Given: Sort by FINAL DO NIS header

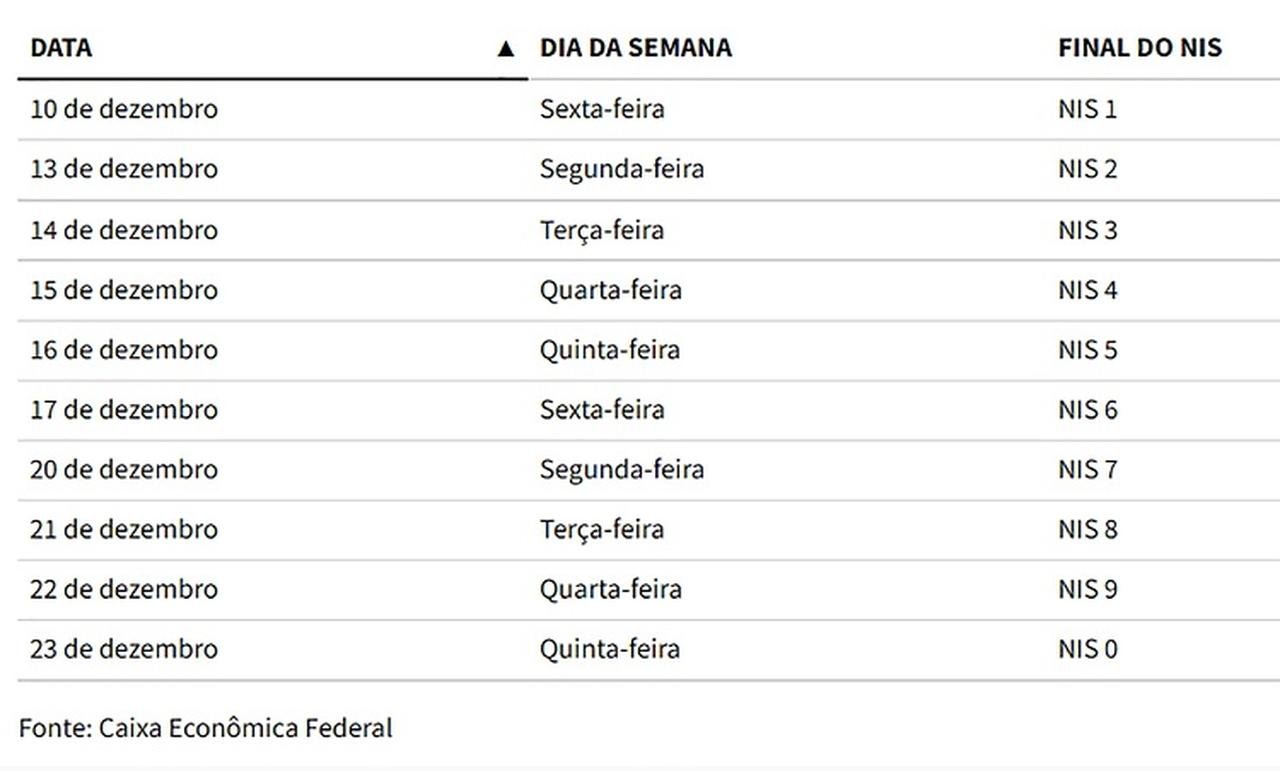Looking at the screenshot, I should (x=1139, y=48).
